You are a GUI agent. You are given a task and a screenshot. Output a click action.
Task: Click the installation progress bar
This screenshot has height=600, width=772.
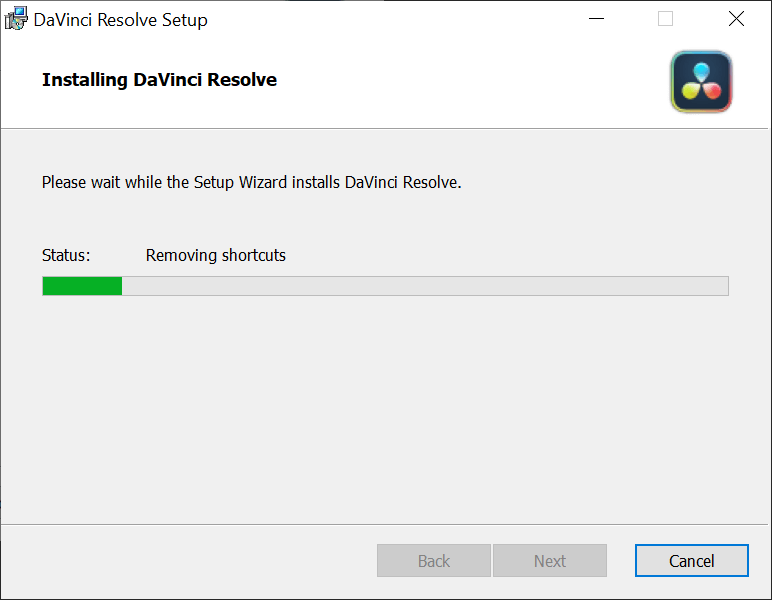(386, 286)
